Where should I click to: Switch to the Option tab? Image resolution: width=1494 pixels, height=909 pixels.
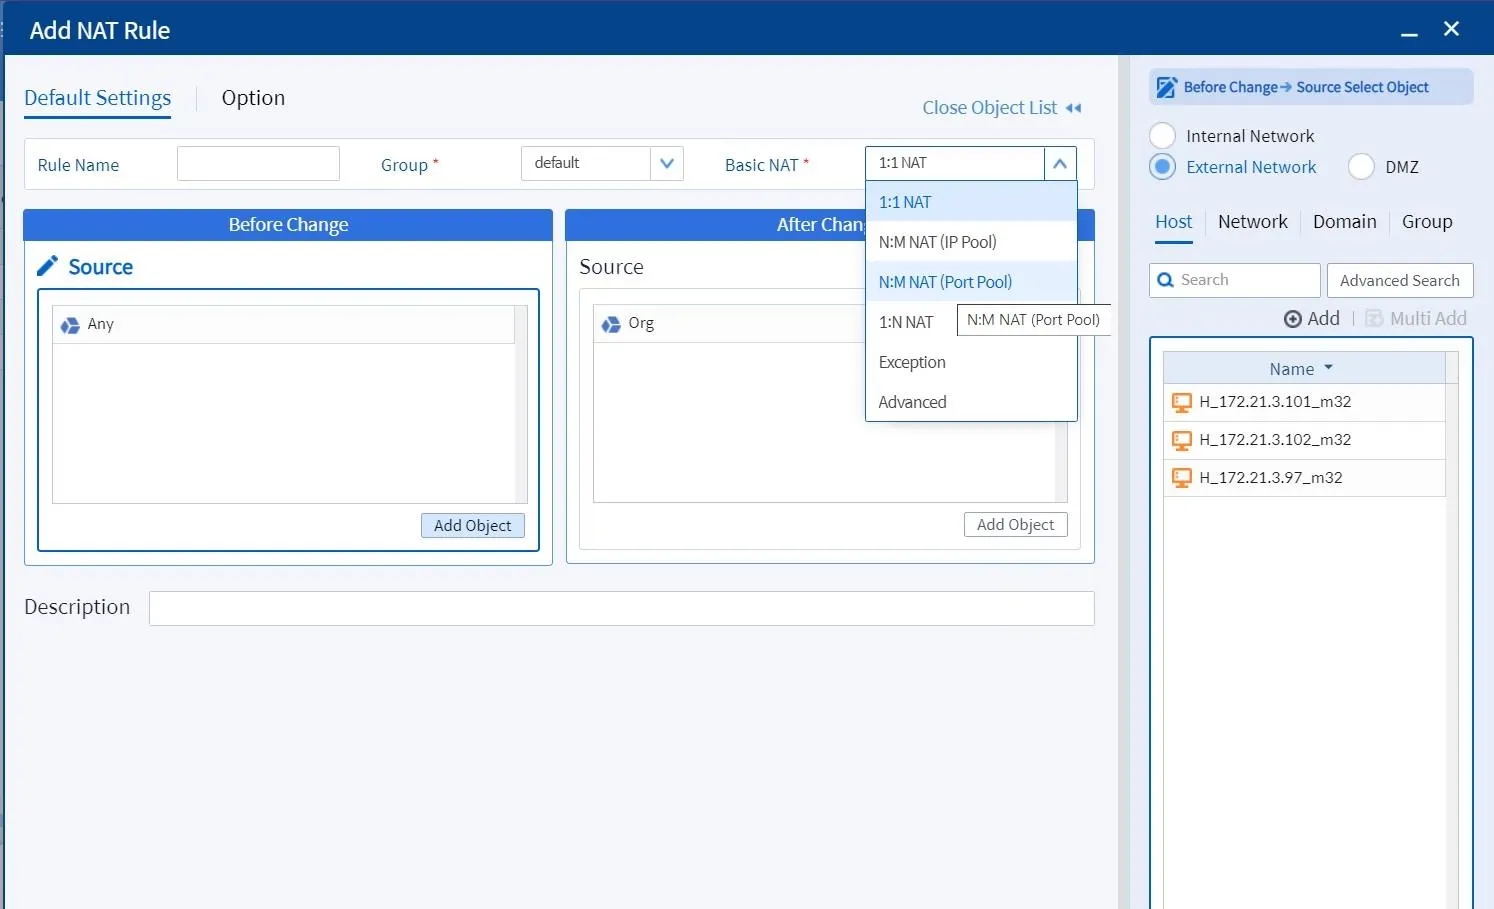pos(253,98)
